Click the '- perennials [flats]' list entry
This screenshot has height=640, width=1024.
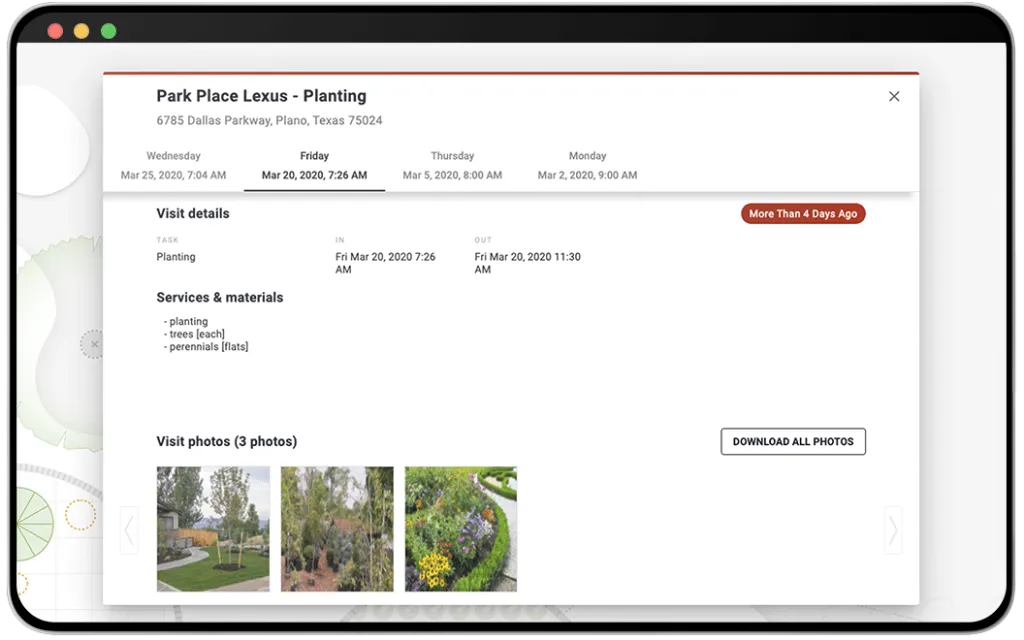coord(206,347)
